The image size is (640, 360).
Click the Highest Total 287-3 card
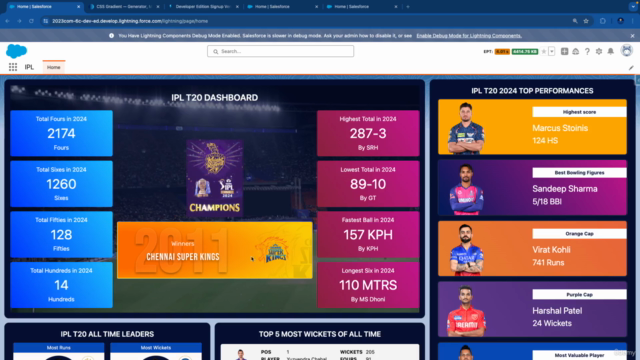coord(368,133)
